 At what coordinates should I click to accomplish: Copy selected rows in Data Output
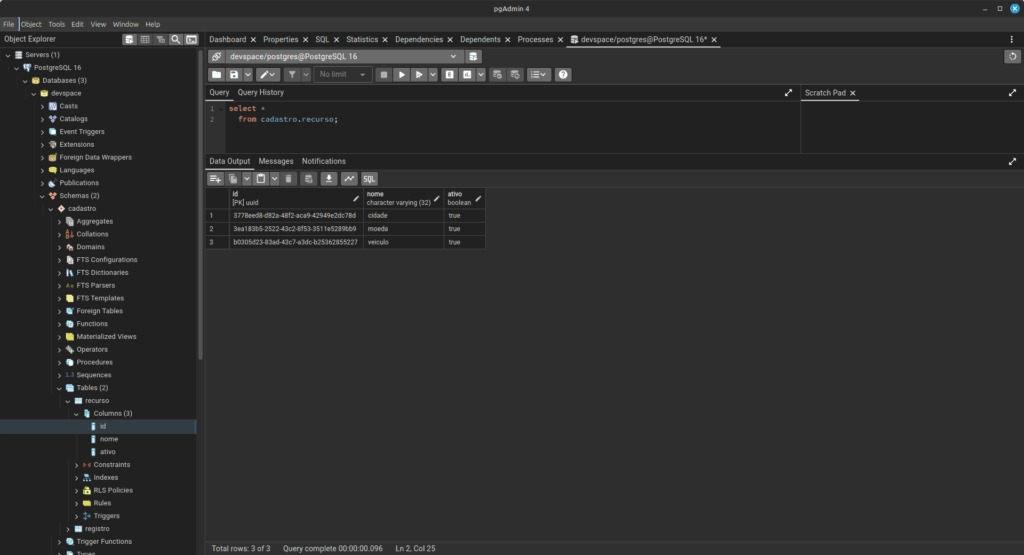[233, 179]
